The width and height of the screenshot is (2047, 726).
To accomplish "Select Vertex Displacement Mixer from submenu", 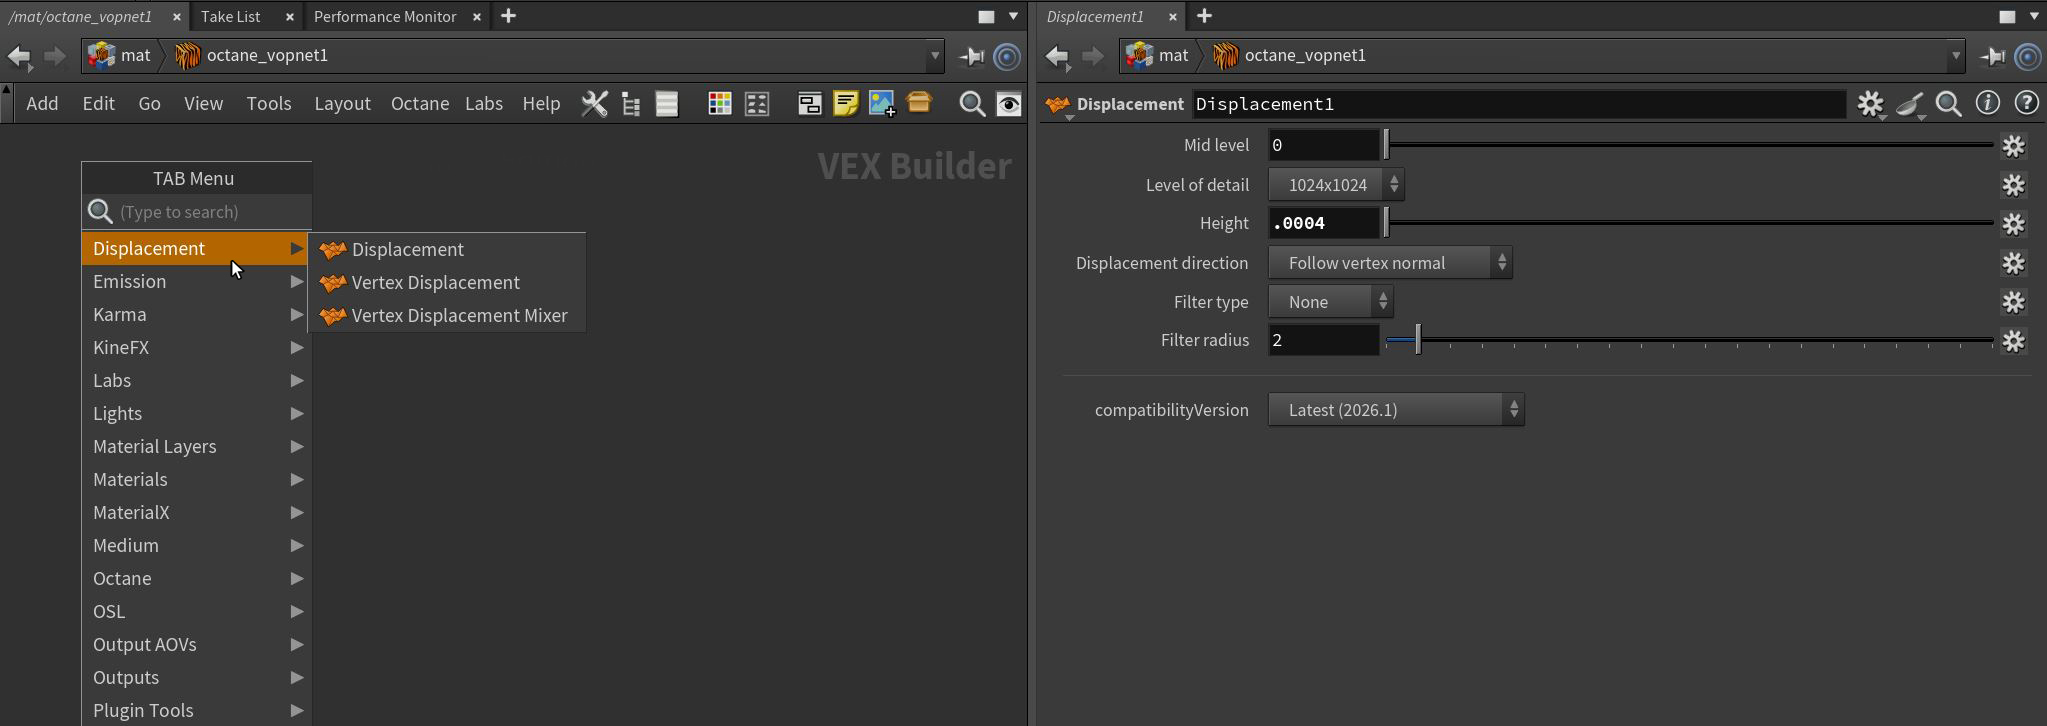I will [459, 316].
